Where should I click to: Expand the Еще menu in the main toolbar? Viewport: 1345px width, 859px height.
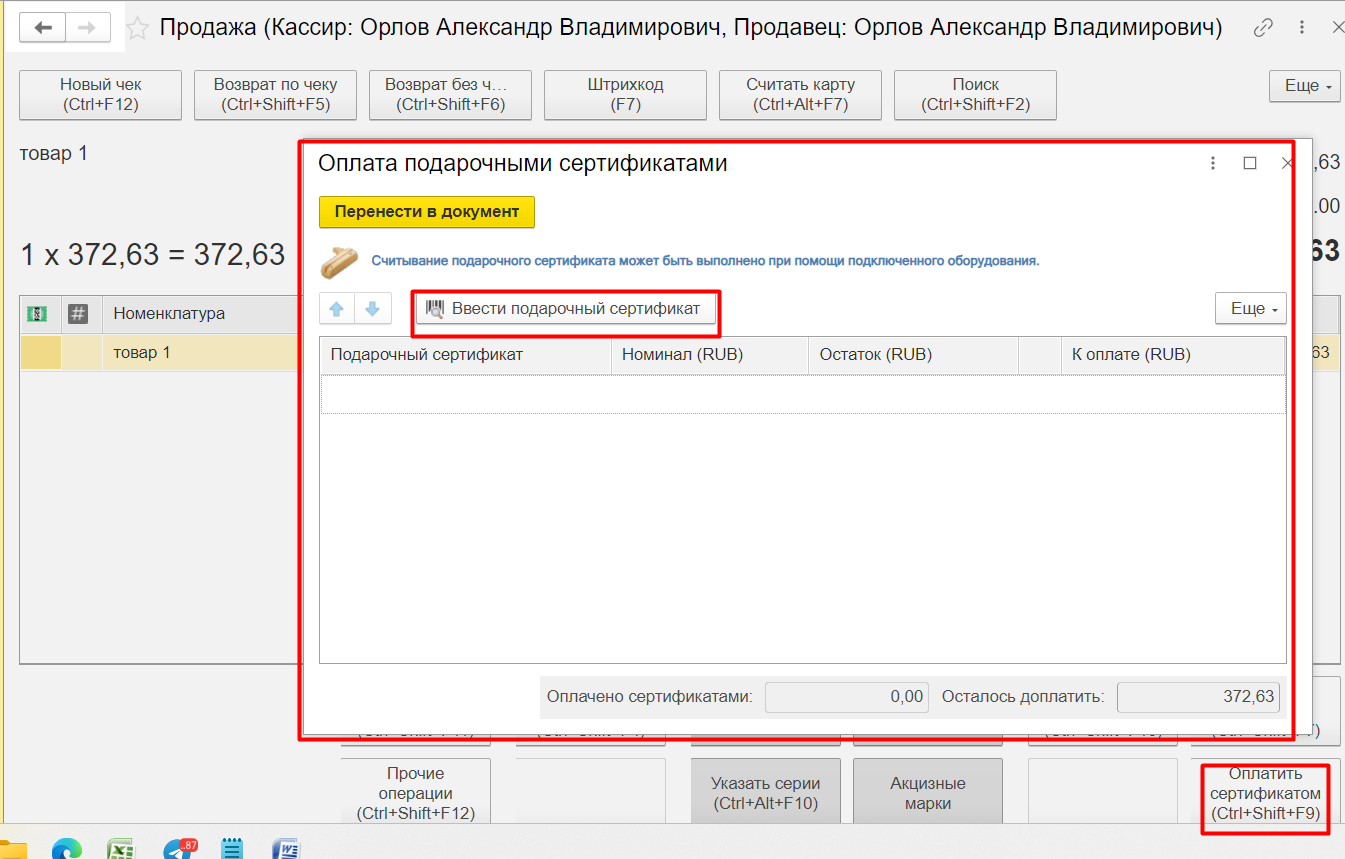1304,86
